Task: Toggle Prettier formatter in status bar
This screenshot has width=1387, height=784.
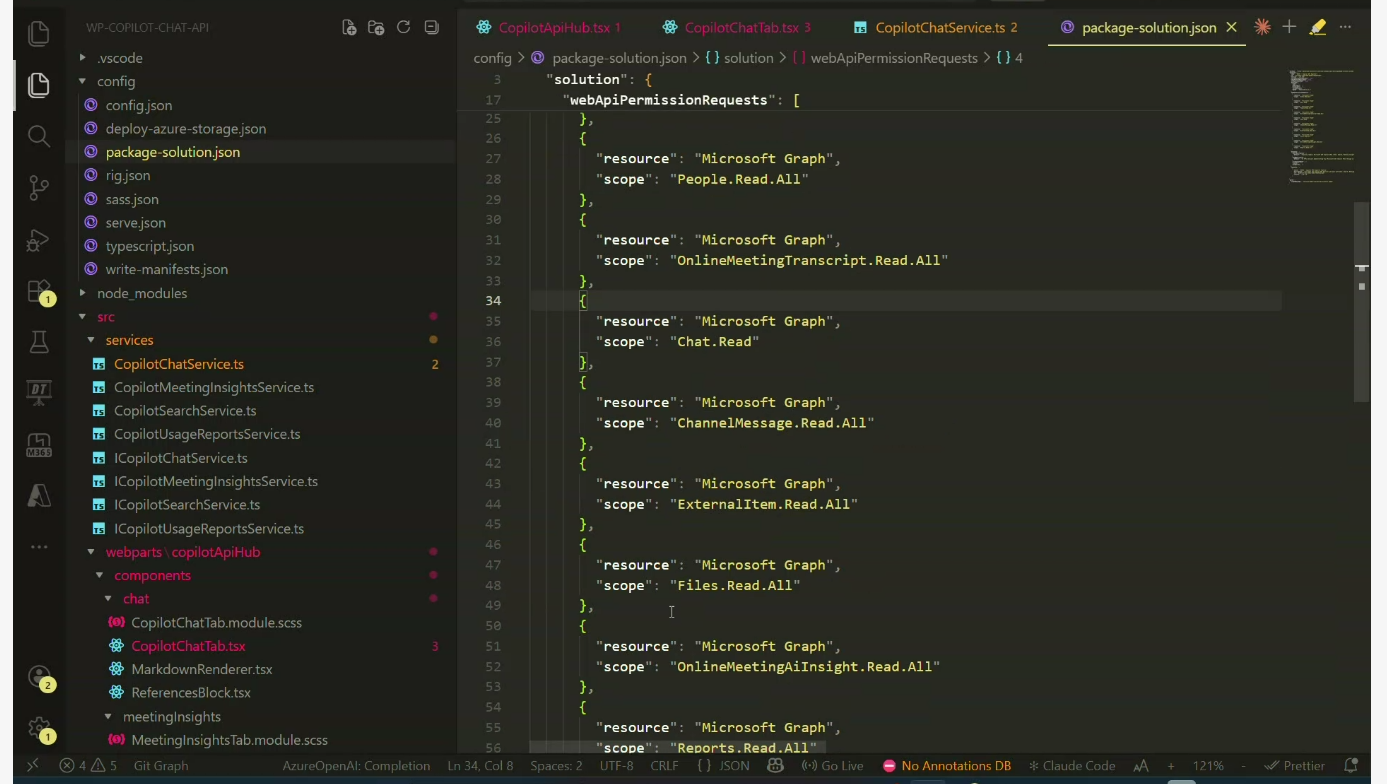Action: point(1295,766)
